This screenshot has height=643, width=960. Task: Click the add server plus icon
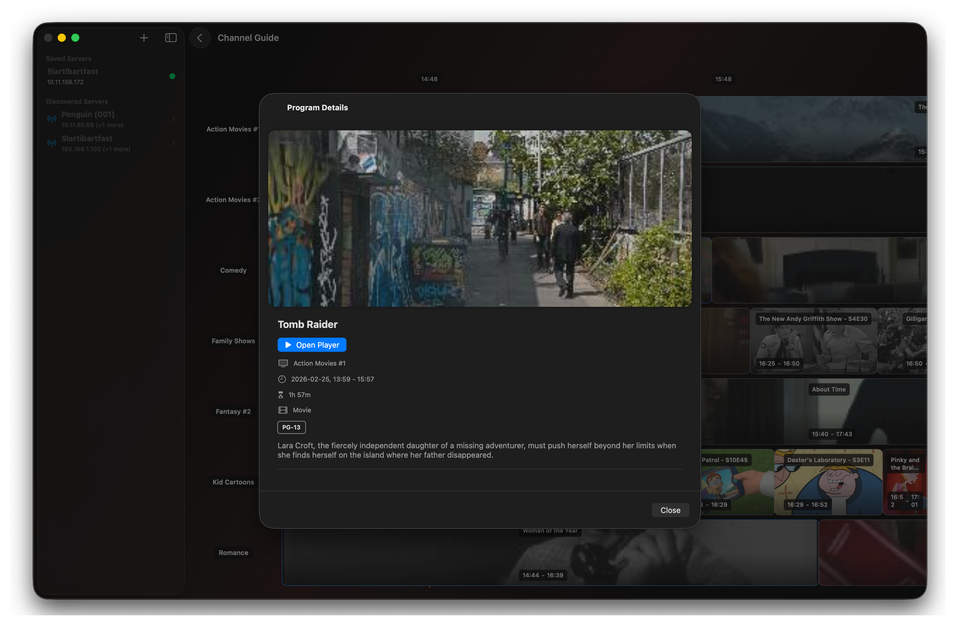pos(144,37)
